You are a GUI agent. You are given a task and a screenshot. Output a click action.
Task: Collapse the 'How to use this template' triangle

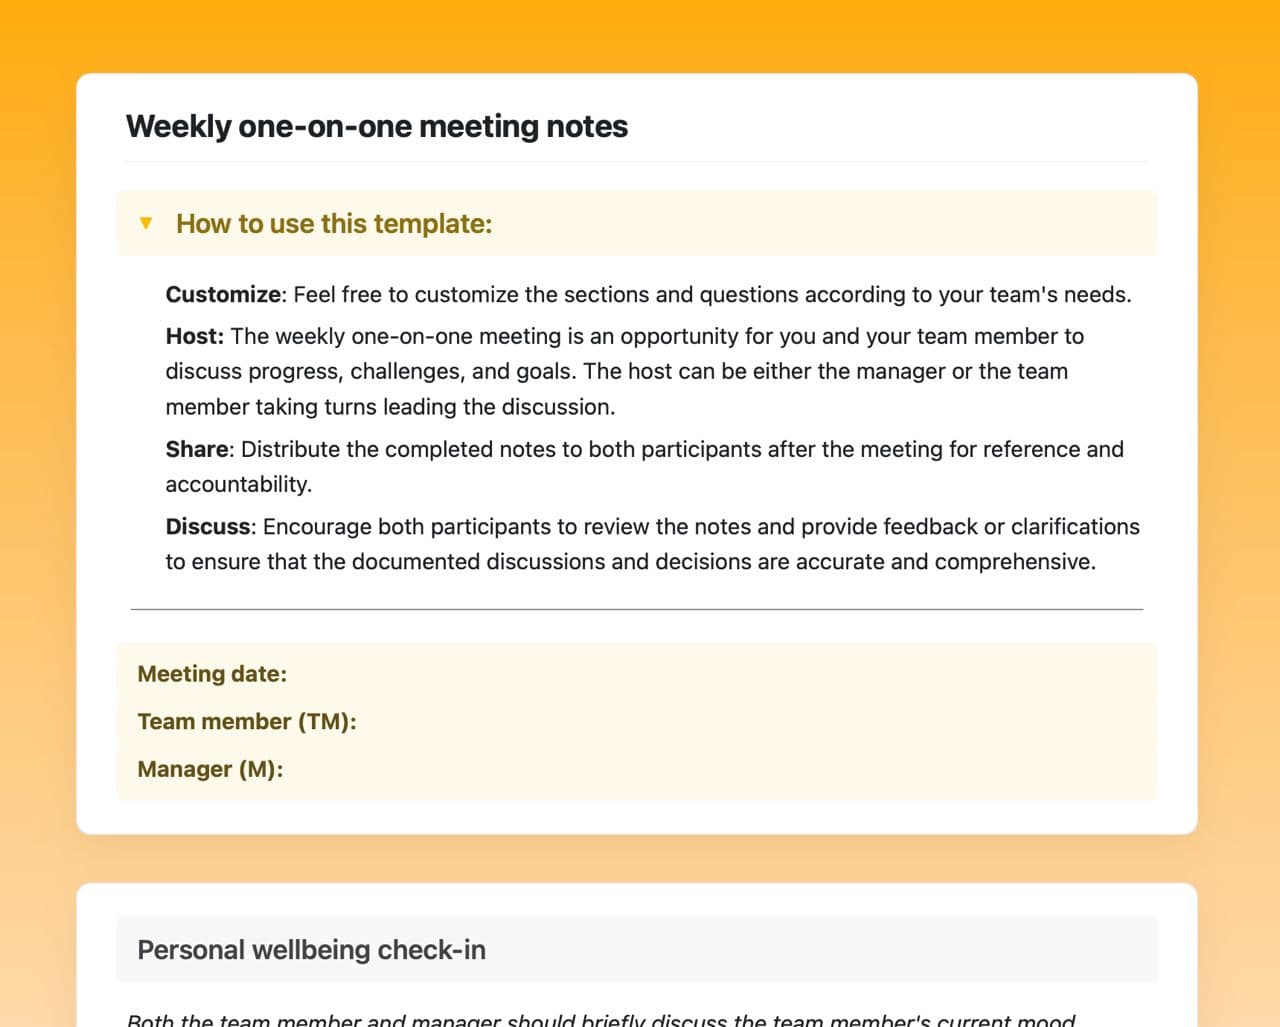click(x=146, y=223)
